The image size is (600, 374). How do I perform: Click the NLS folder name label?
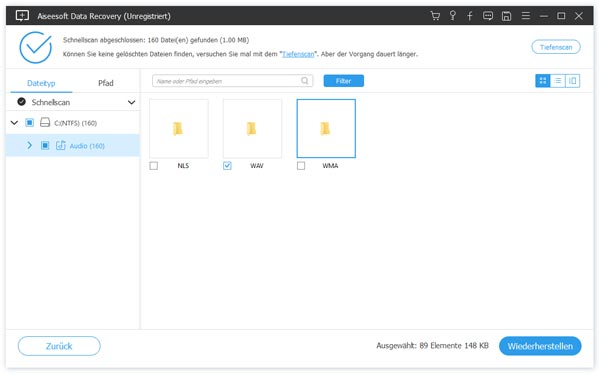tap(183, 166)
